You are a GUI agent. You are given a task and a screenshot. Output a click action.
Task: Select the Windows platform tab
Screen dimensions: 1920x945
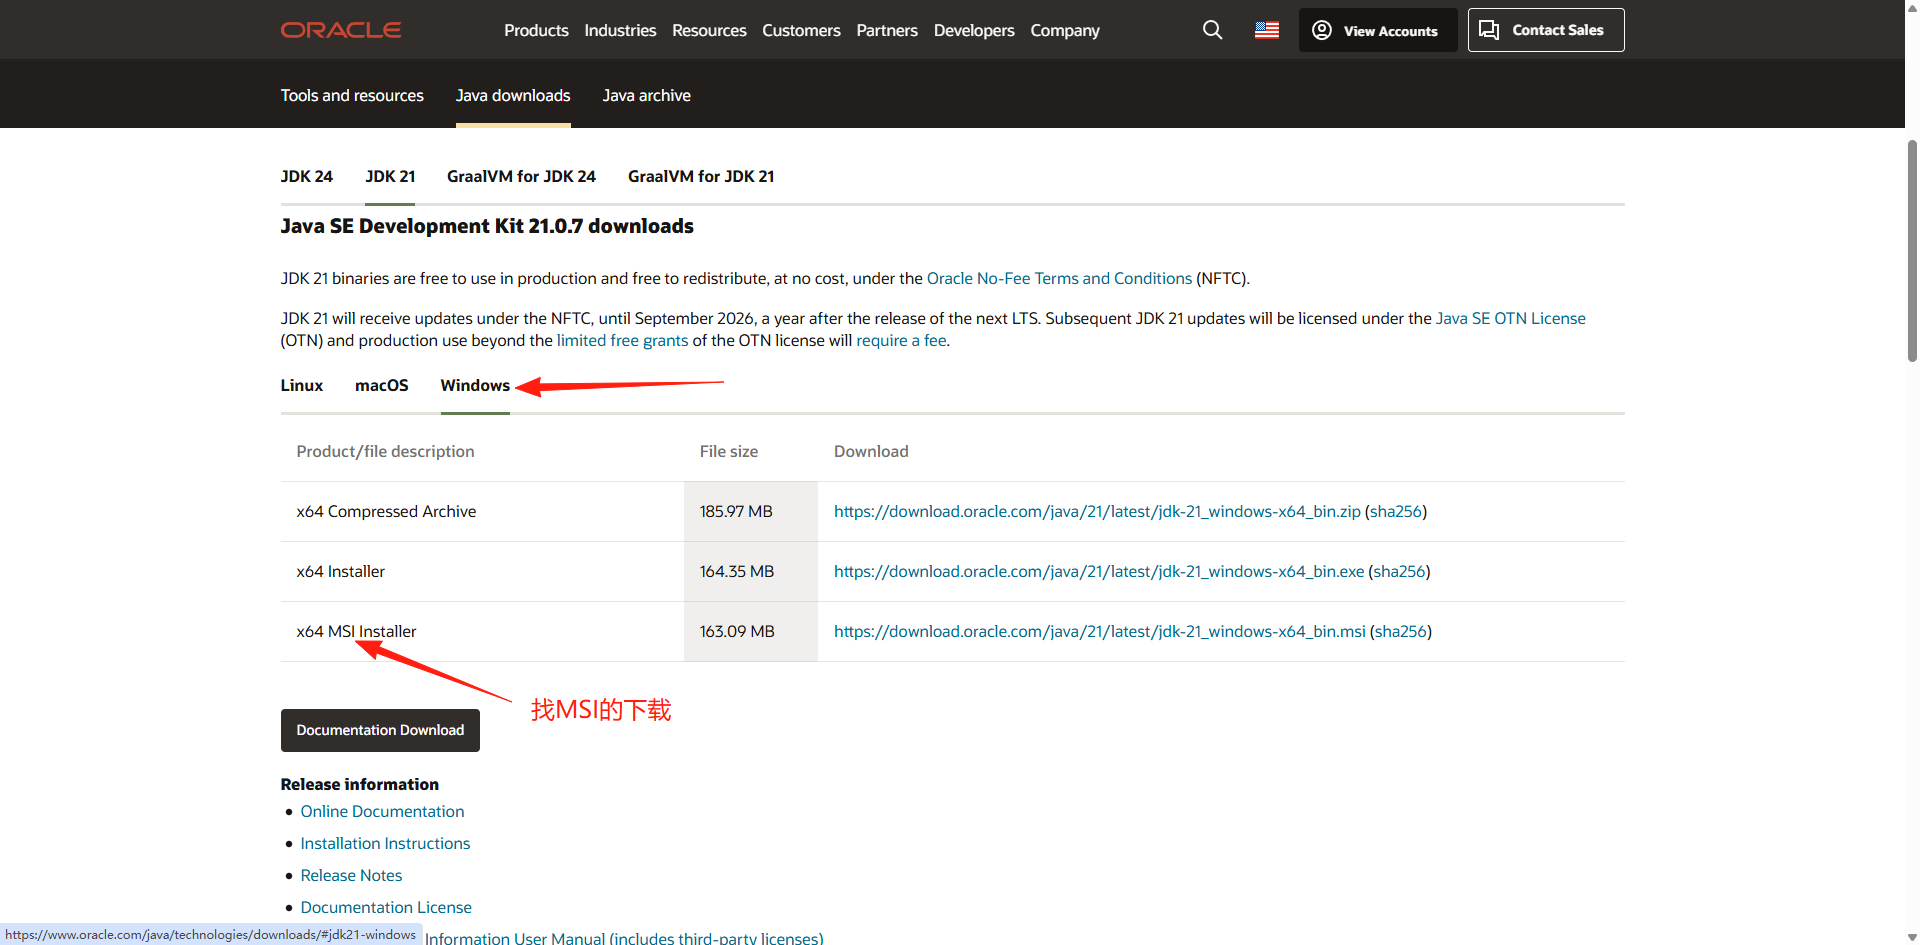475,385
